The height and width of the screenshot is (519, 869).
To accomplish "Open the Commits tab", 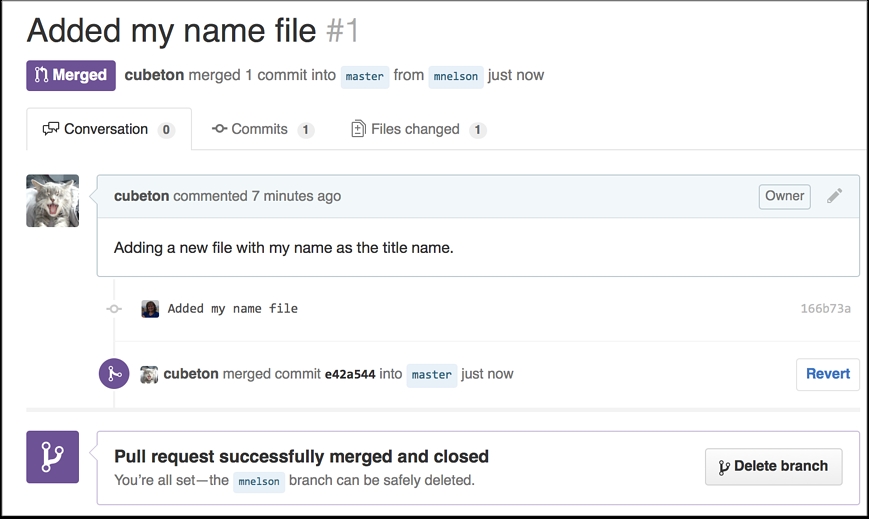I will point(263,129).
